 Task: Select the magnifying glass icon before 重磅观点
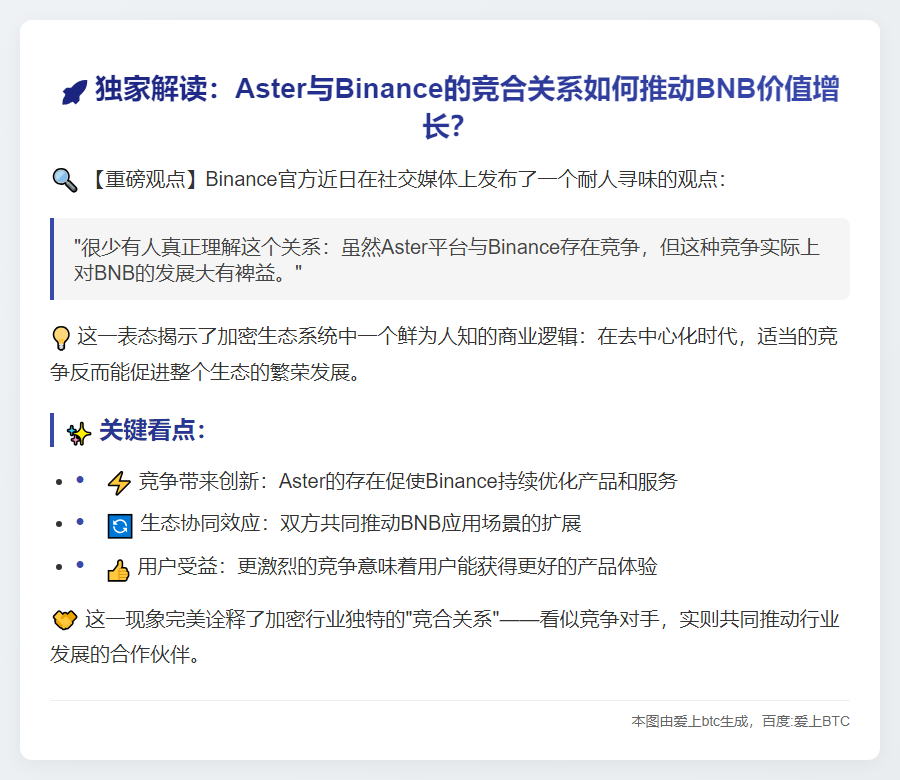click(66, 179)
